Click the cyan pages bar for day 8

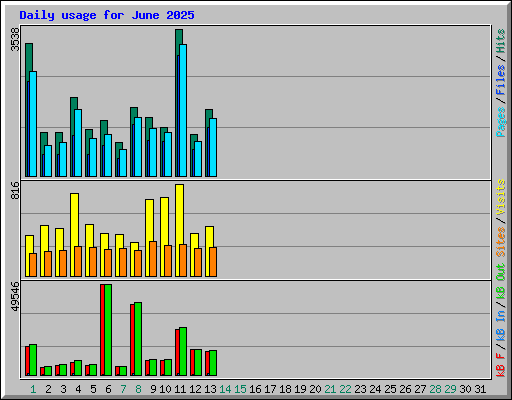(138, 147)
